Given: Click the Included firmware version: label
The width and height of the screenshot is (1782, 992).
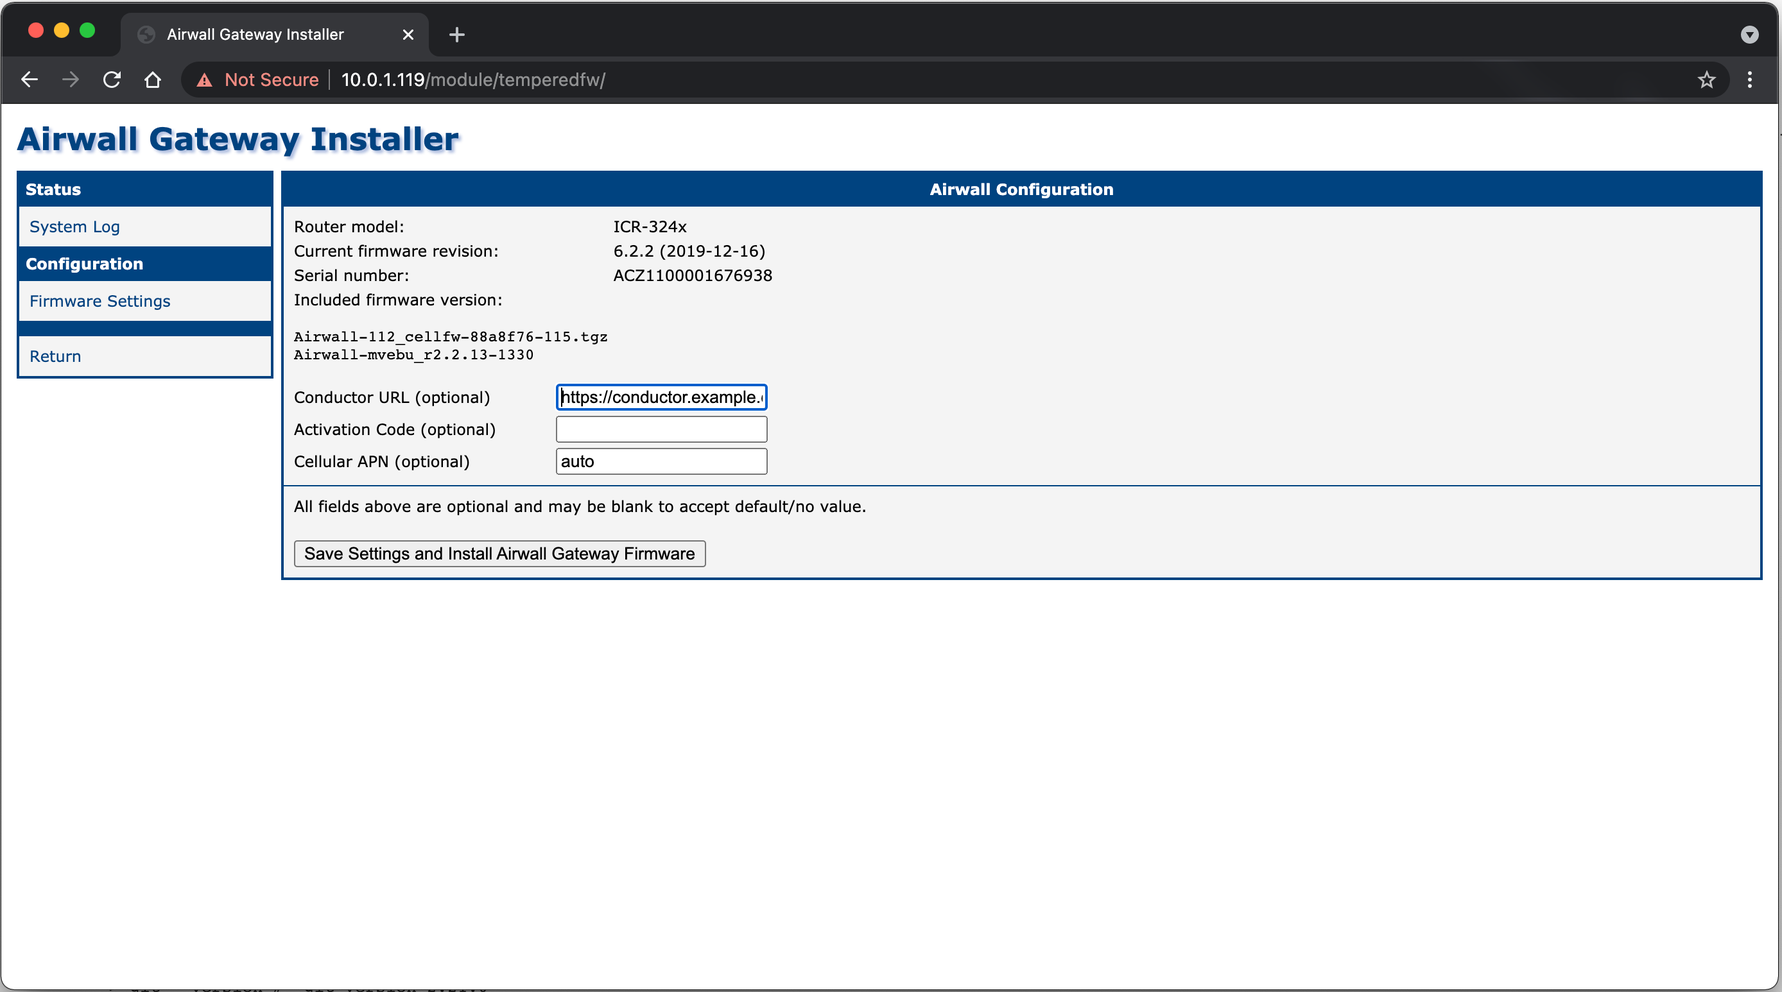Looking at the screenshot, I should [x=398, y=300].
